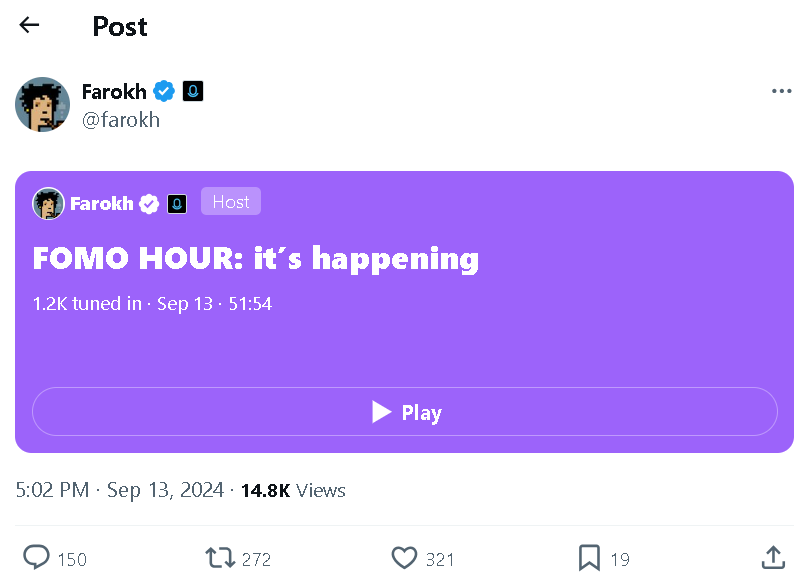Bookmark the post via the bookmark icon
The width and height of the screenshot is (808, 587).
click(x=589, y=558)
